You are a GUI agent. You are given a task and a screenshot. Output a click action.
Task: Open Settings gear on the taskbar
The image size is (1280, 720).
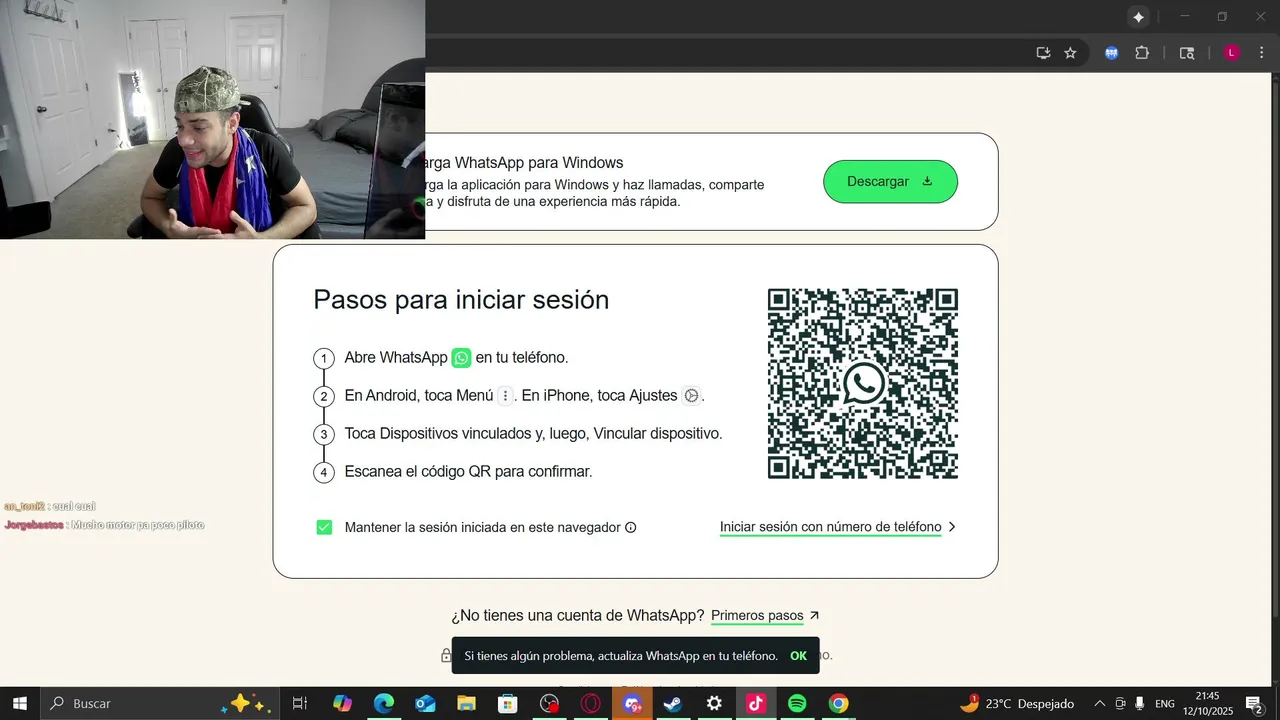714,704
